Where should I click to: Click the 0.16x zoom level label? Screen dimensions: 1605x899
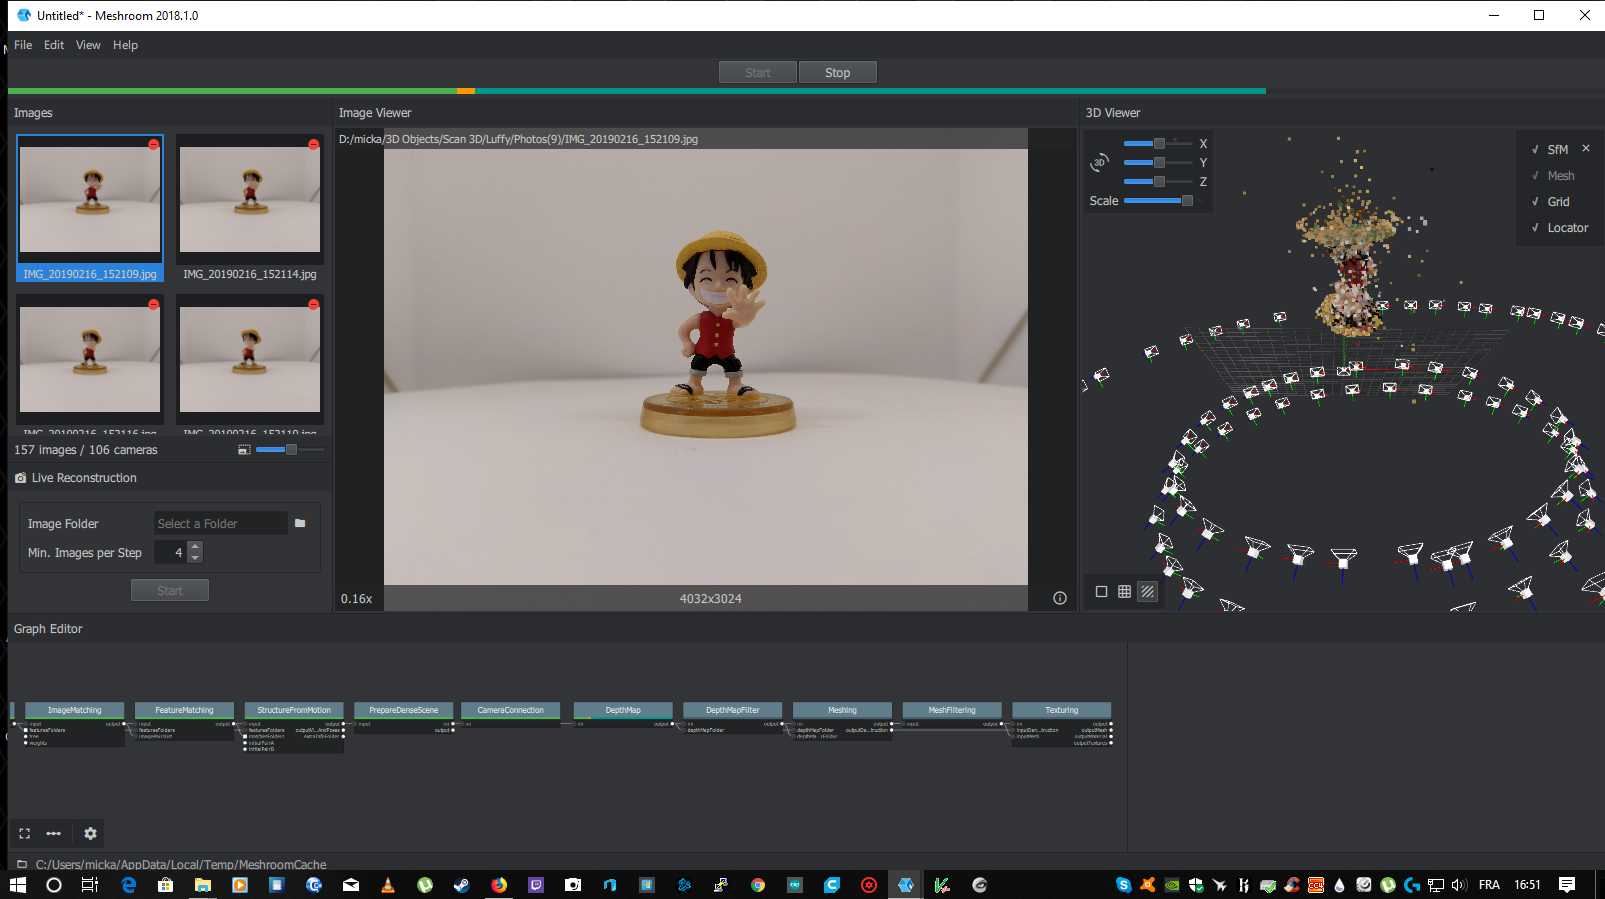click(356, 599)
